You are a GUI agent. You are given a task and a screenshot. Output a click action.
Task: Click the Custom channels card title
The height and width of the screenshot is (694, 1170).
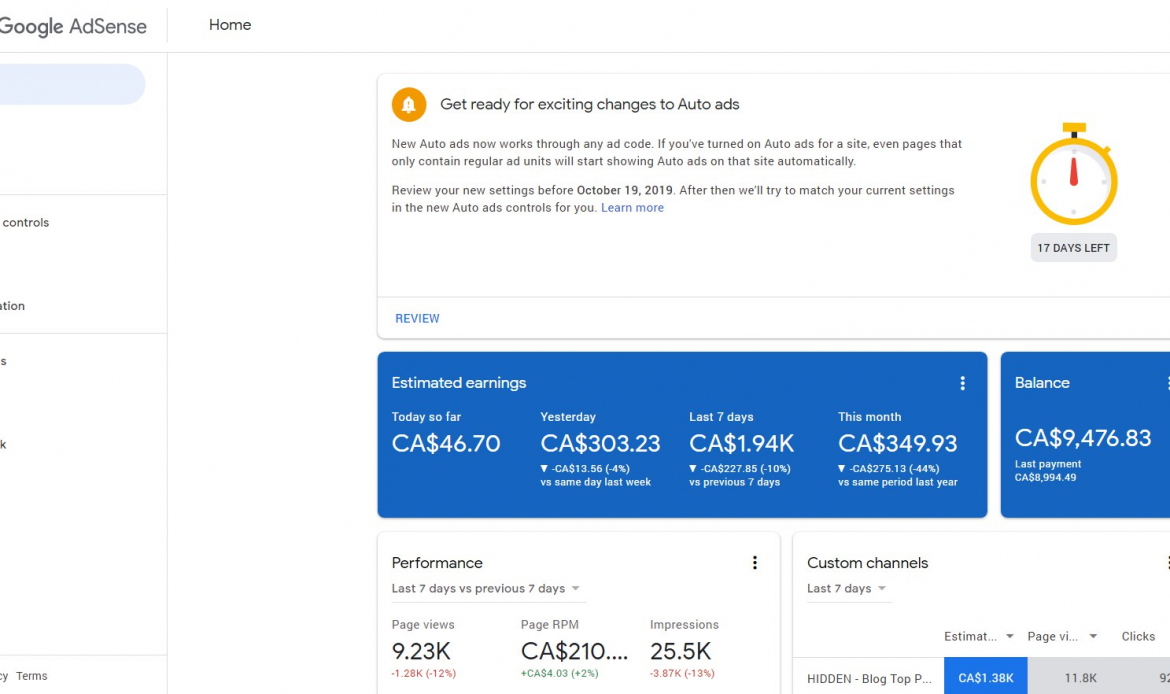pos(867,563)
